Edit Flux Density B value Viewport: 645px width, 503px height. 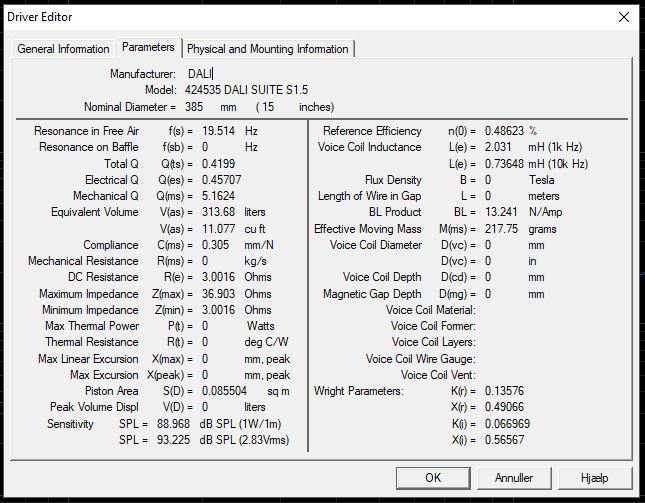pyautogui.click(x=488, y=180)
